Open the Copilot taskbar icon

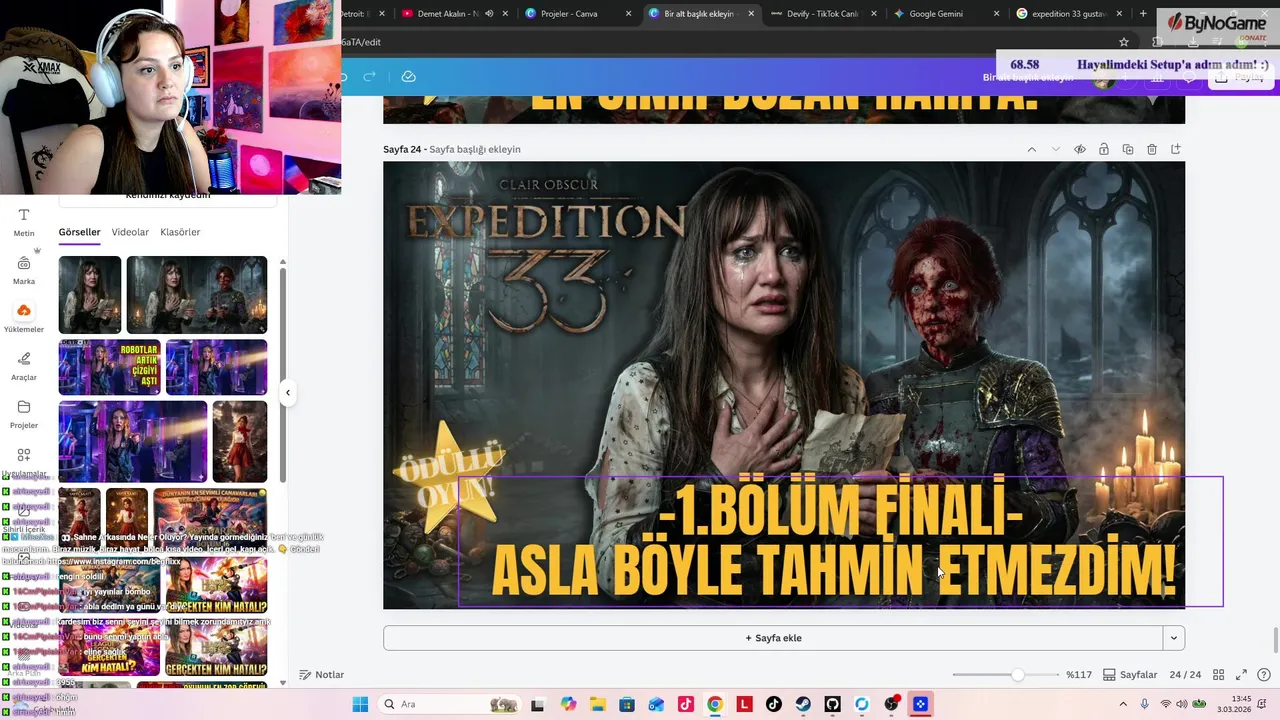(568, 704)
